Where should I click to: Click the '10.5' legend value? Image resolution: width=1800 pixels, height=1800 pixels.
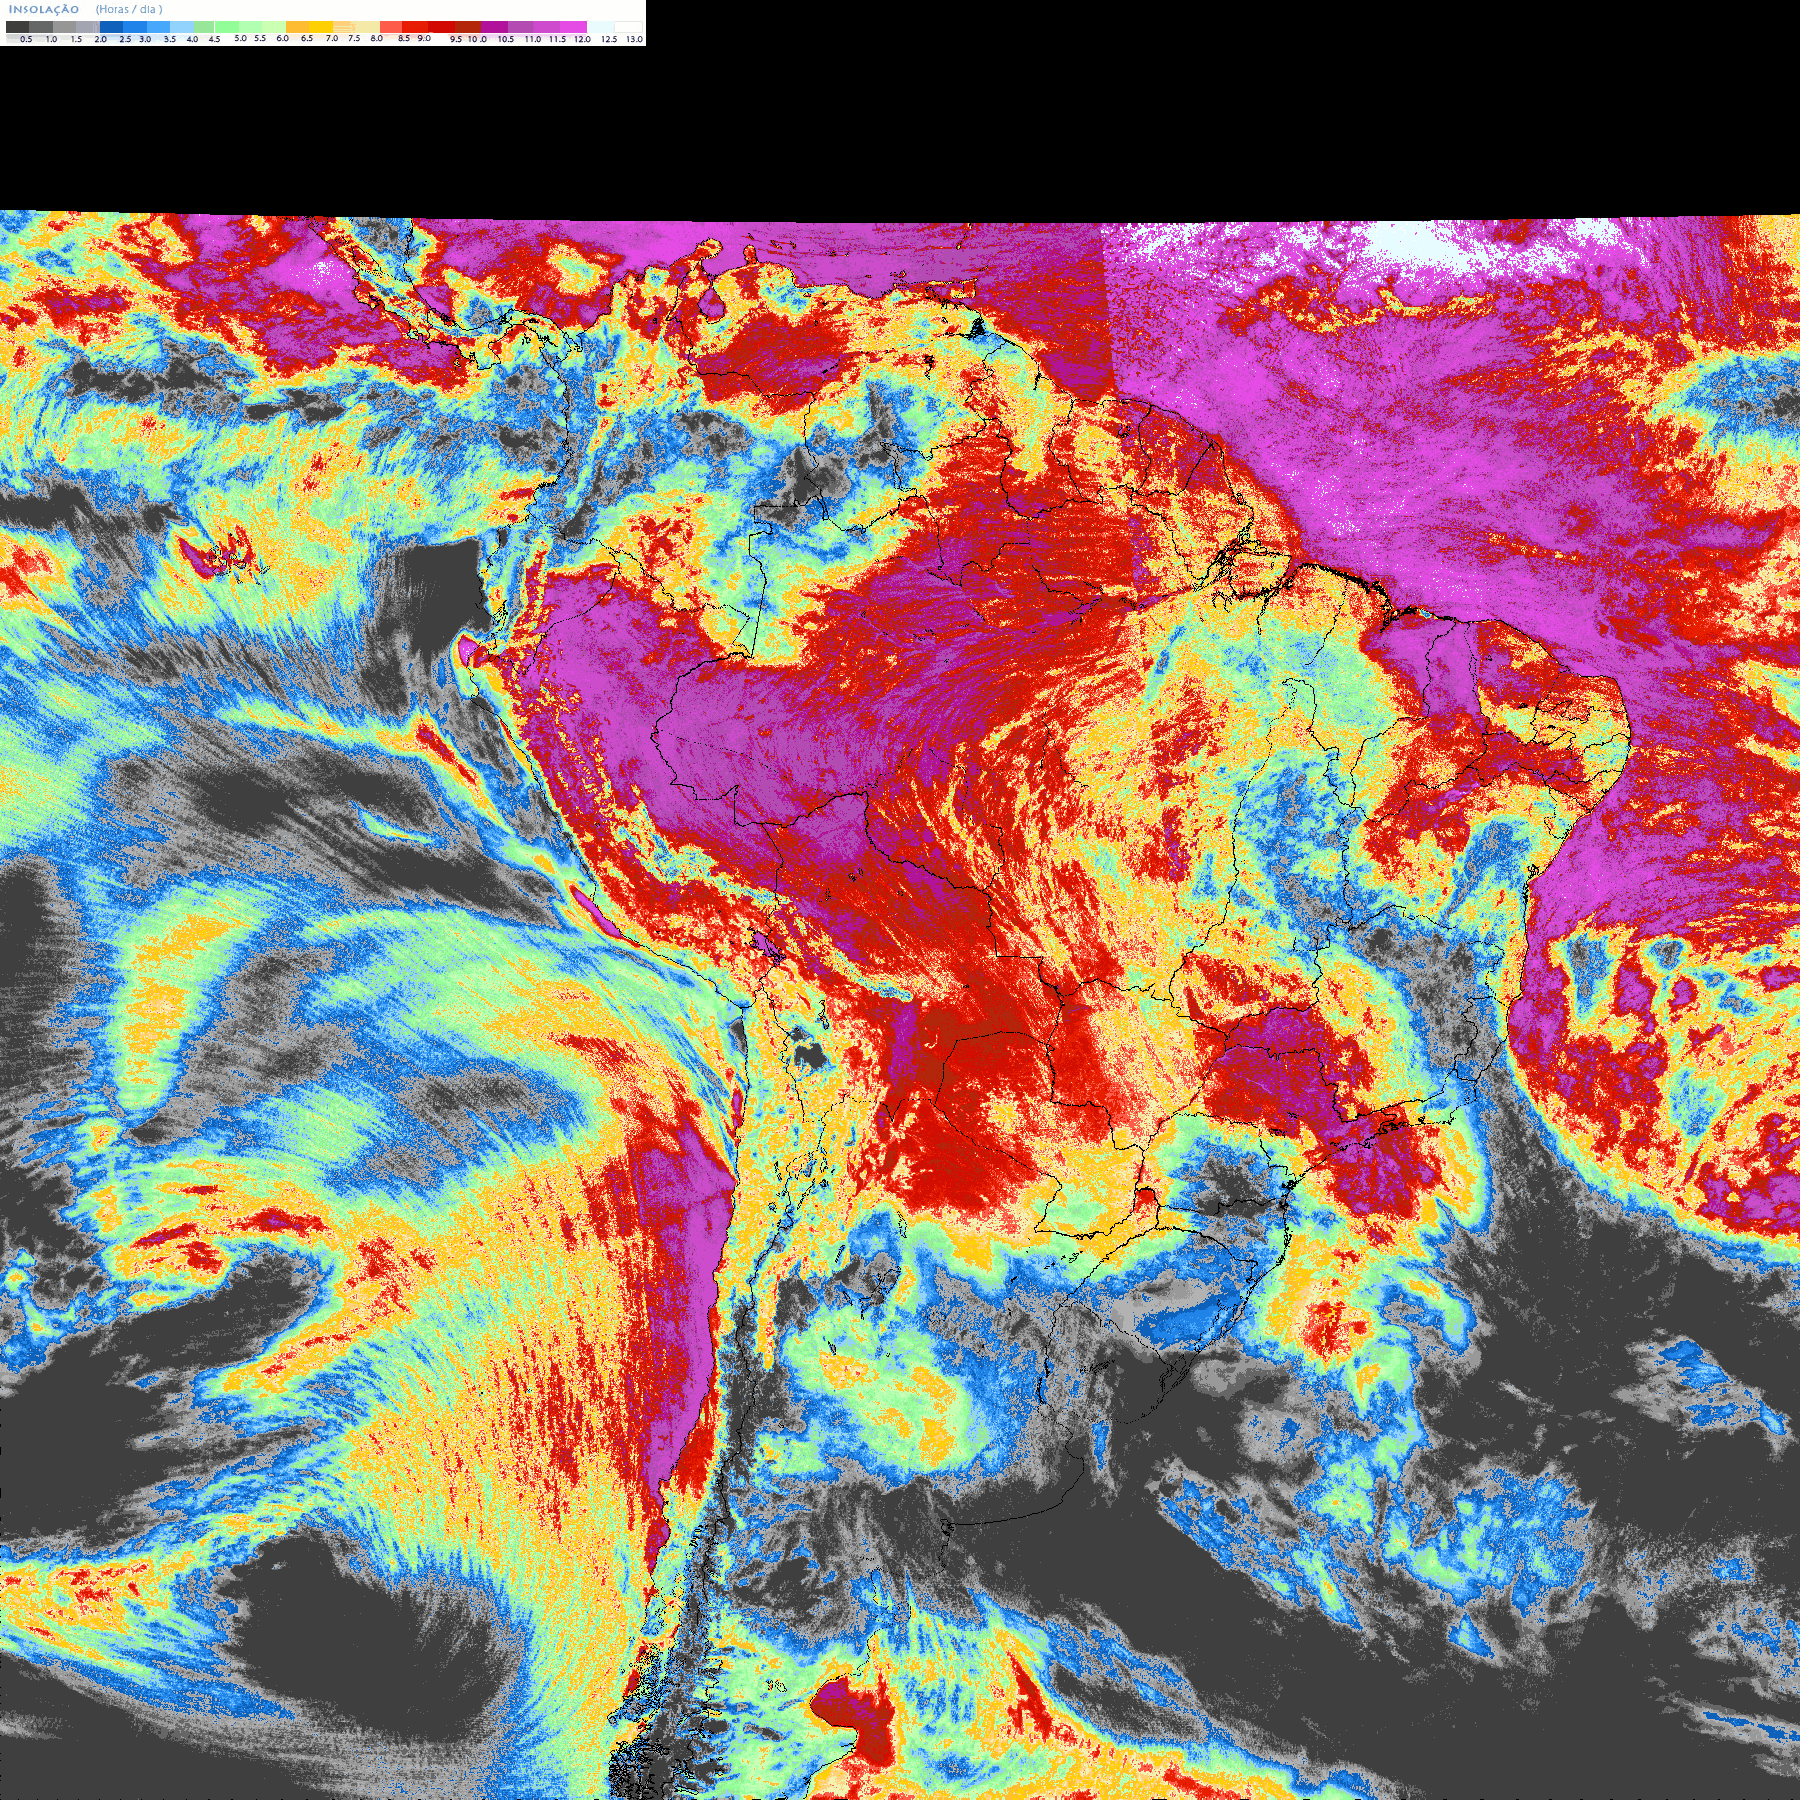pos(506,39)
